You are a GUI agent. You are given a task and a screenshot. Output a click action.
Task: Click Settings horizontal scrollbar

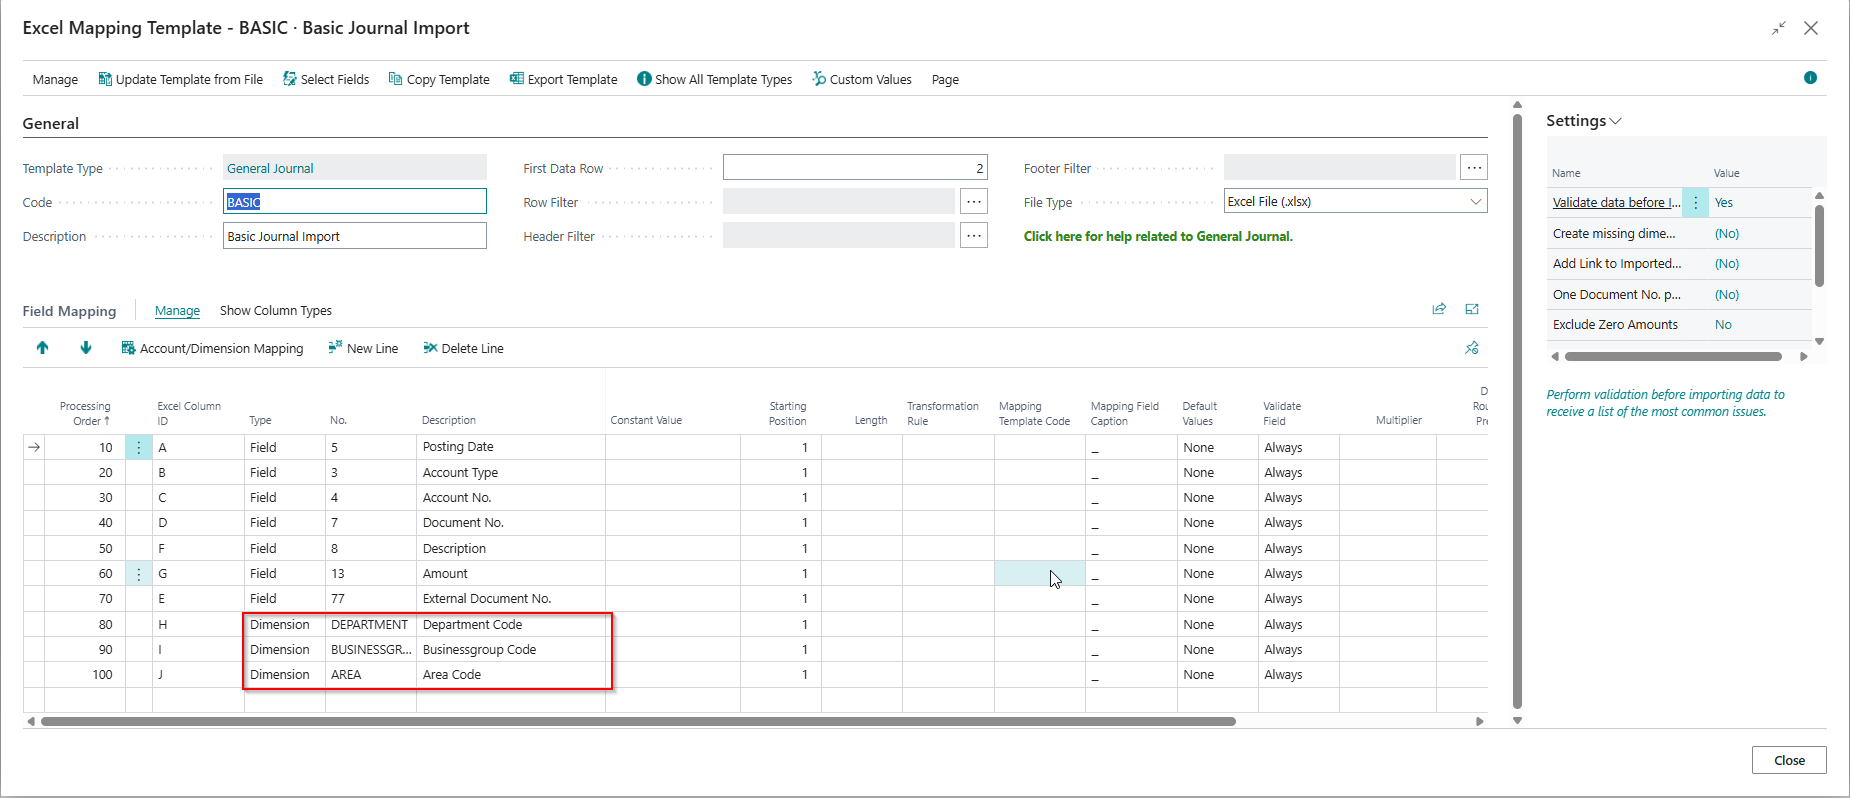point(1673,356)
